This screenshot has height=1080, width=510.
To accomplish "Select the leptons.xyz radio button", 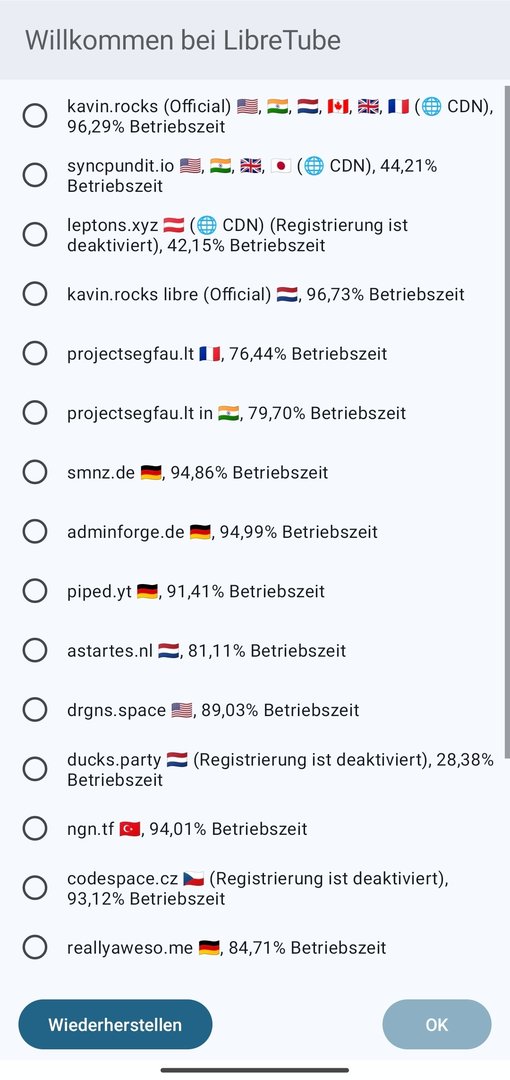I will point(34,235).
